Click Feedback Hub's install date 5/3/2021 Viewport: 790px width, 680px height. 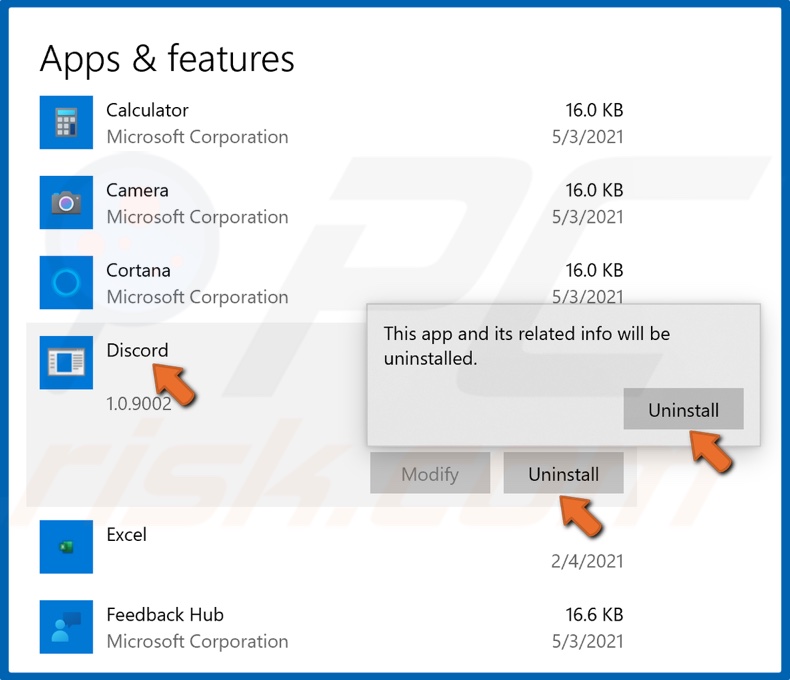(x=587, y=641)
